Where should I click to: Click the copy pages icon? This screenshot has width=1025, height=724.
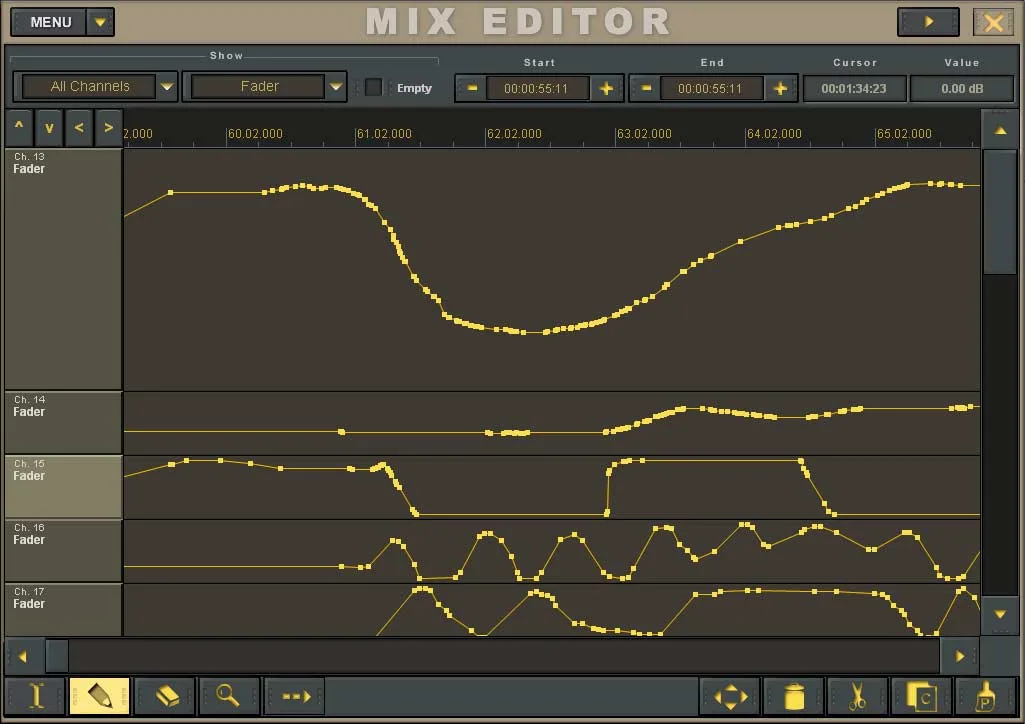(921, 696)
